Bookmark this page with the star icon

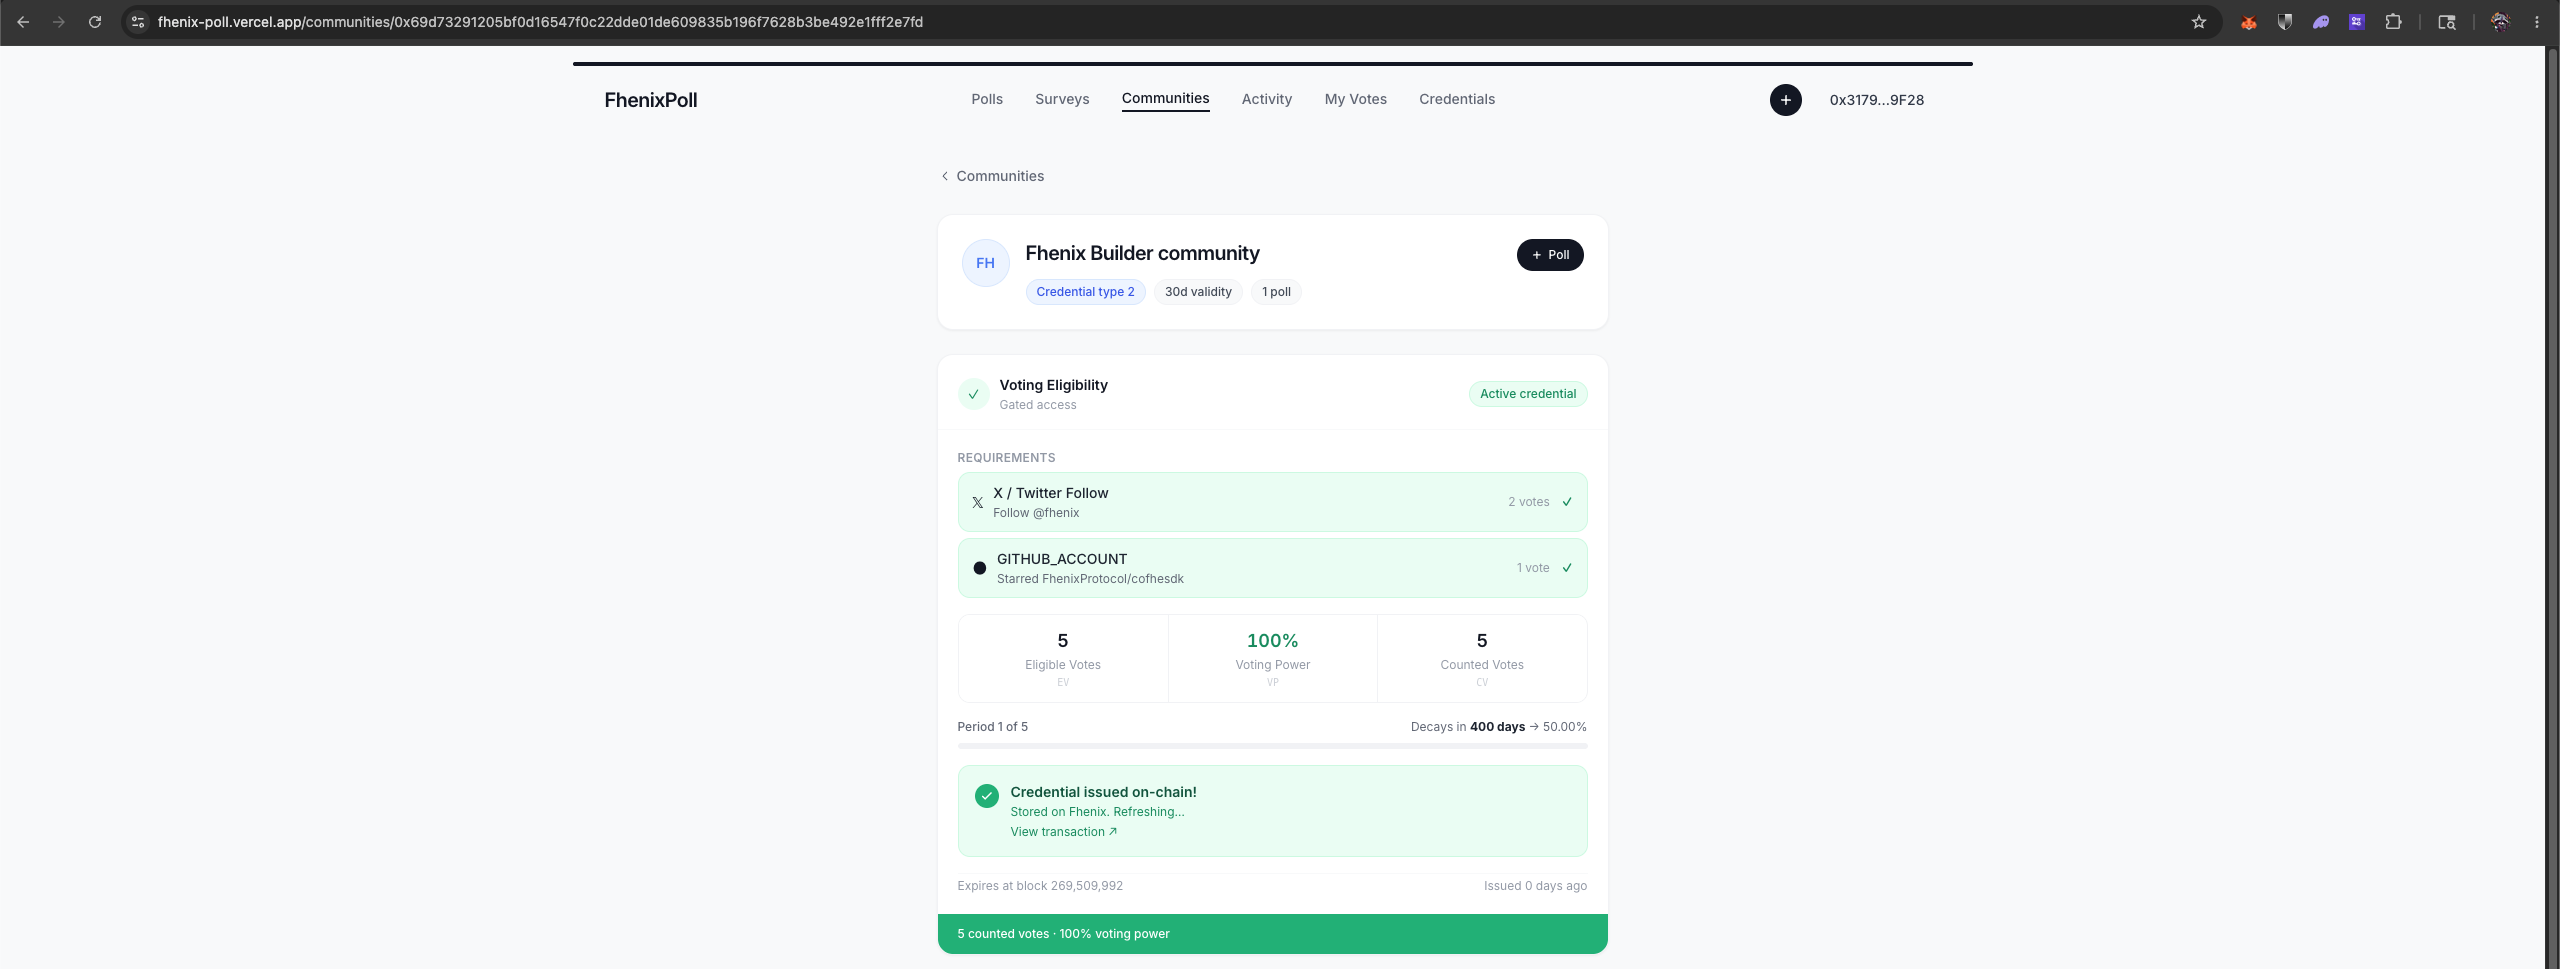coord(2199,21)
